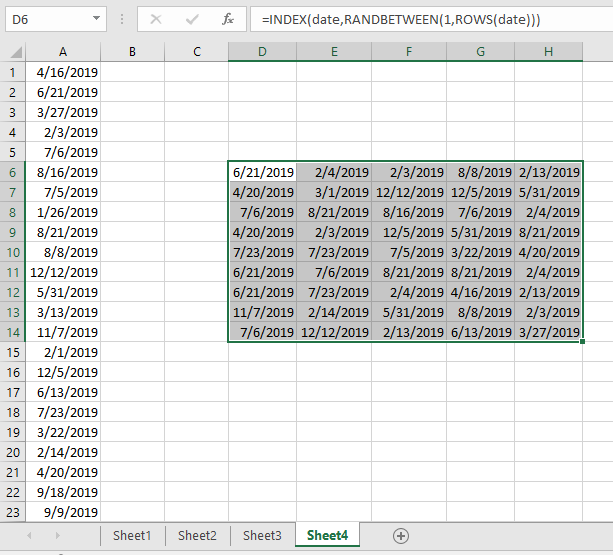Click cell E13 with 2/14/2019
The height and width of the screenshot is (555, 613).
click(334, 312)
